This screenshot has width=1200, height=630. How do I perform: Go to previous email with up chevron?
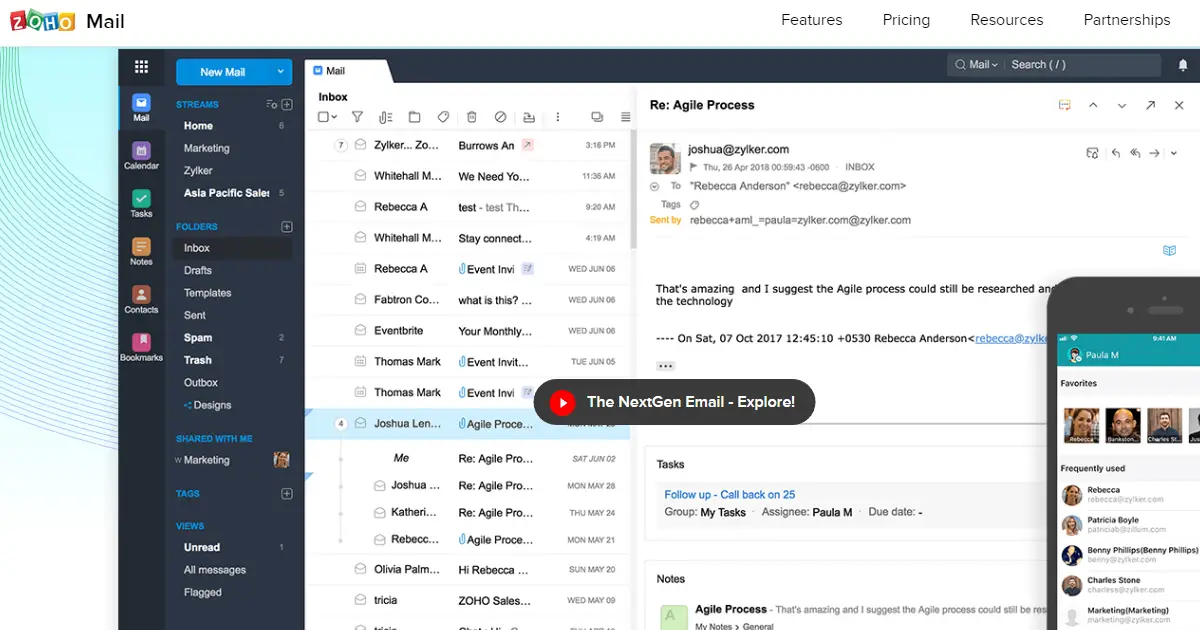pyautogui.click(x=1093, y=105)
